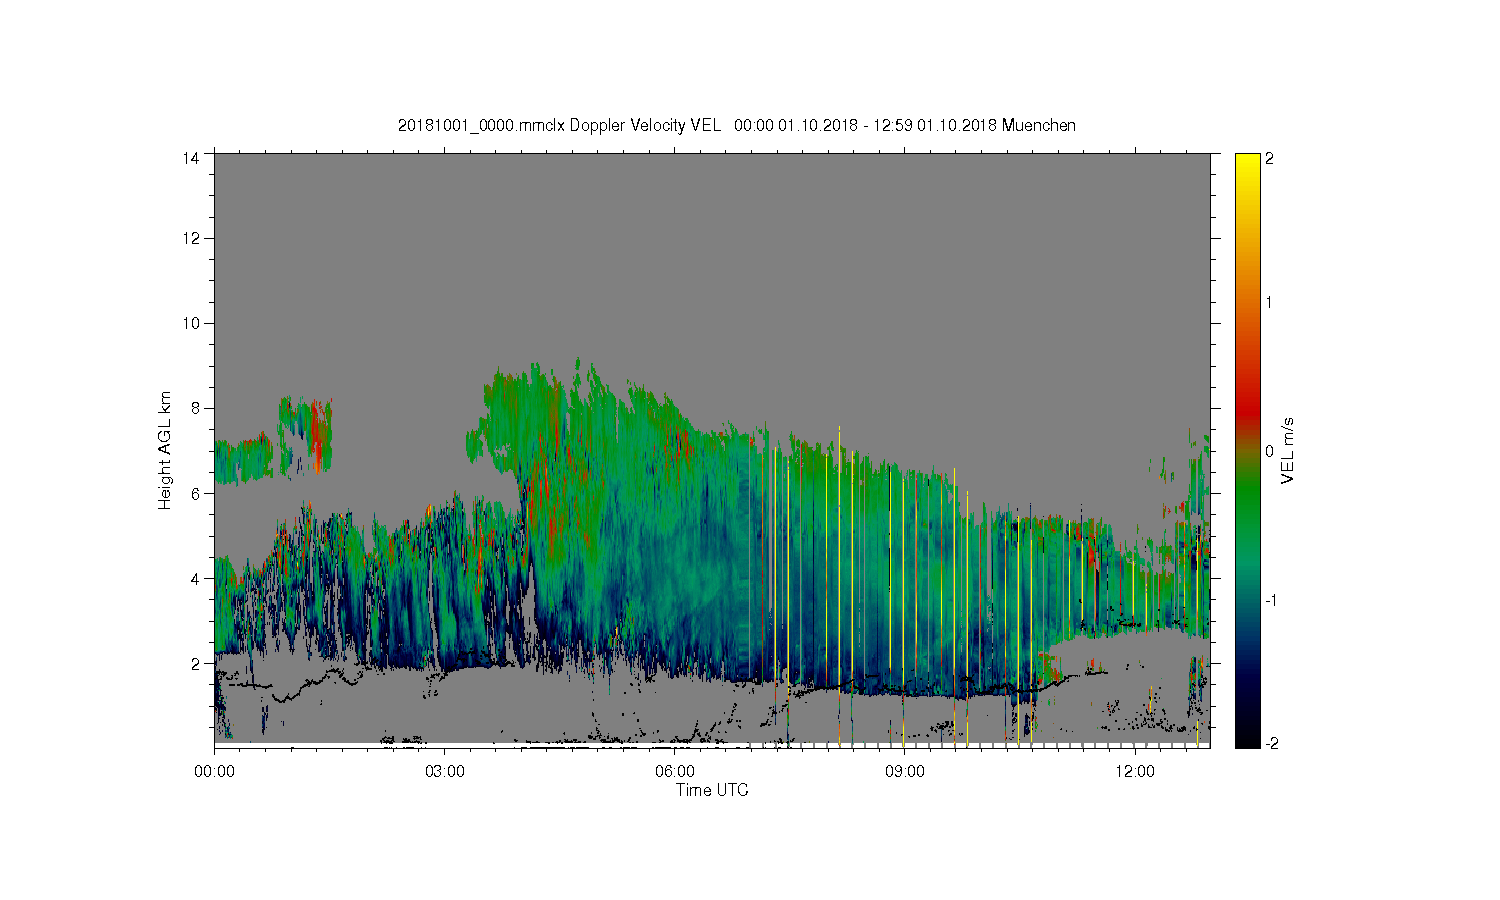1500x900 pixels.
Task: Click the height axis tick label 14
Action: tap(191, 157)
